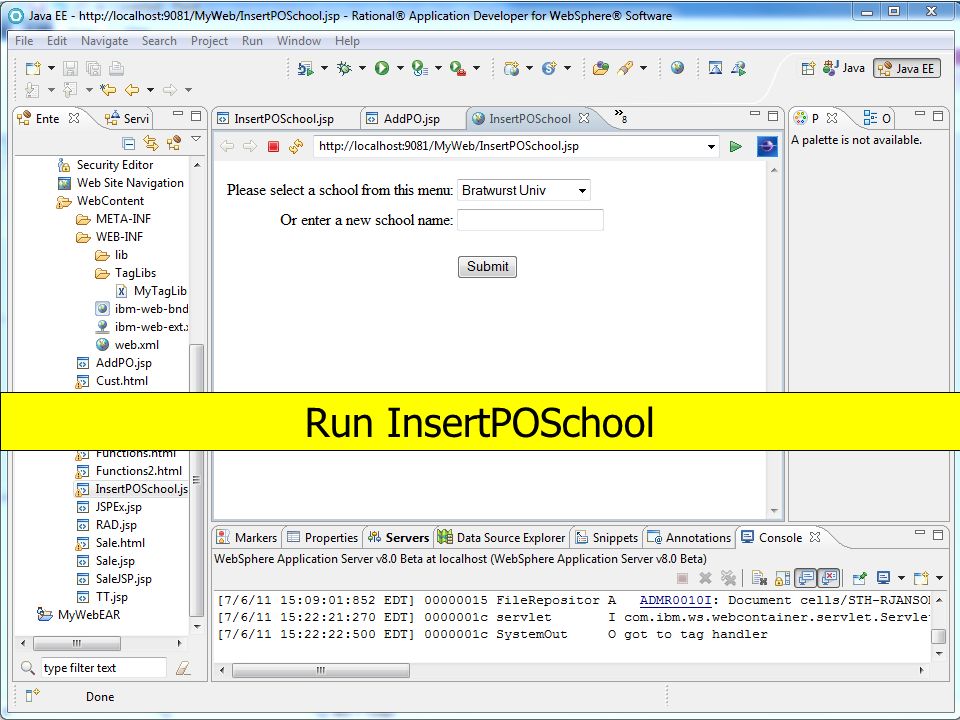Show hidden editors list chevron
This screenshot has width=960, height=720.
click(620, 116)
